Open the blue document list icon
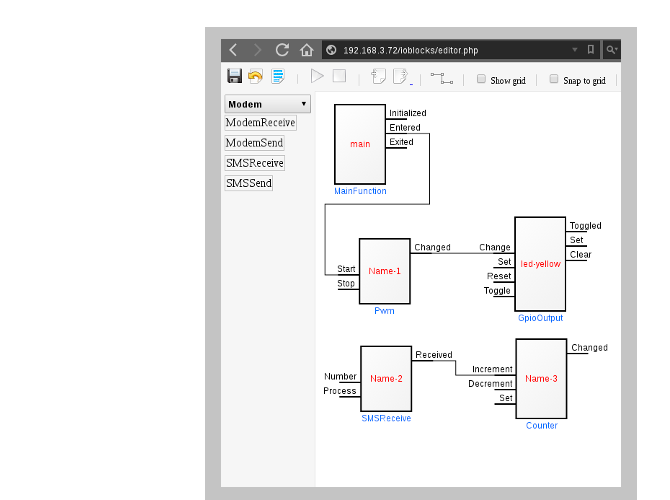Viewport: 670px width, 500px height. (x=278, y=76)
